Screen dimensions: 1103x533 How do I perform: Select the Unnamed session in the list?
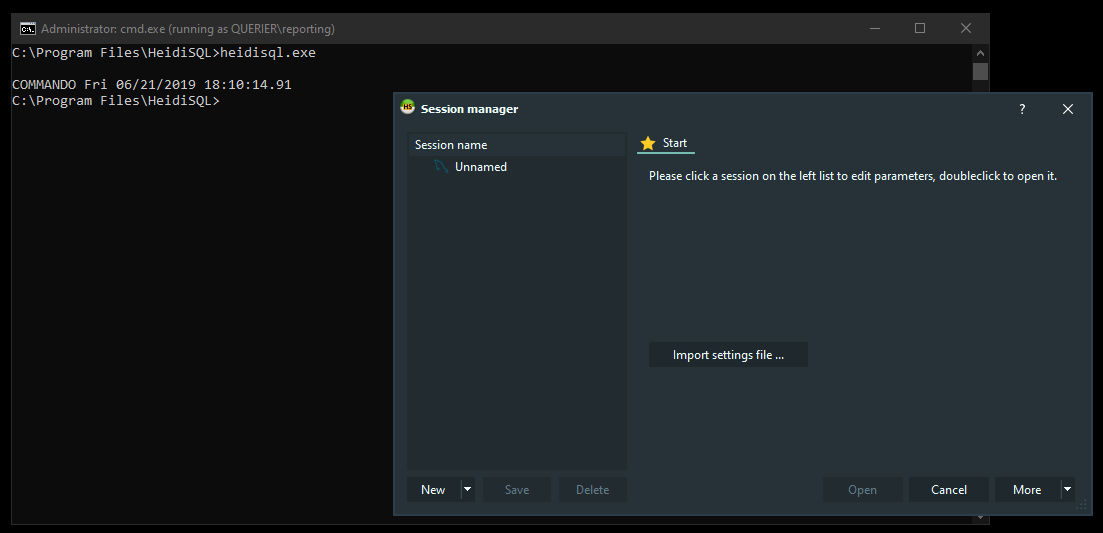tap(480, 167)
